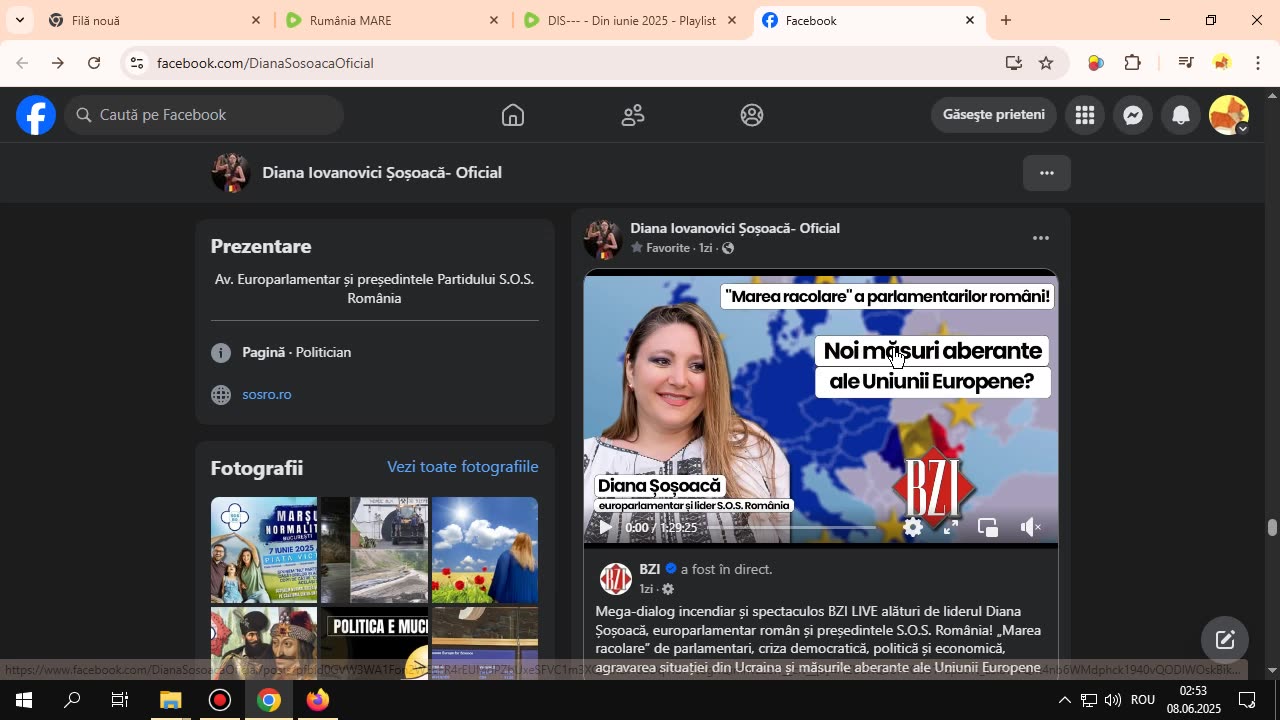1280x720 pixels.
Task: Open Windows taskbar search
Action: click(x=72, y=700)
